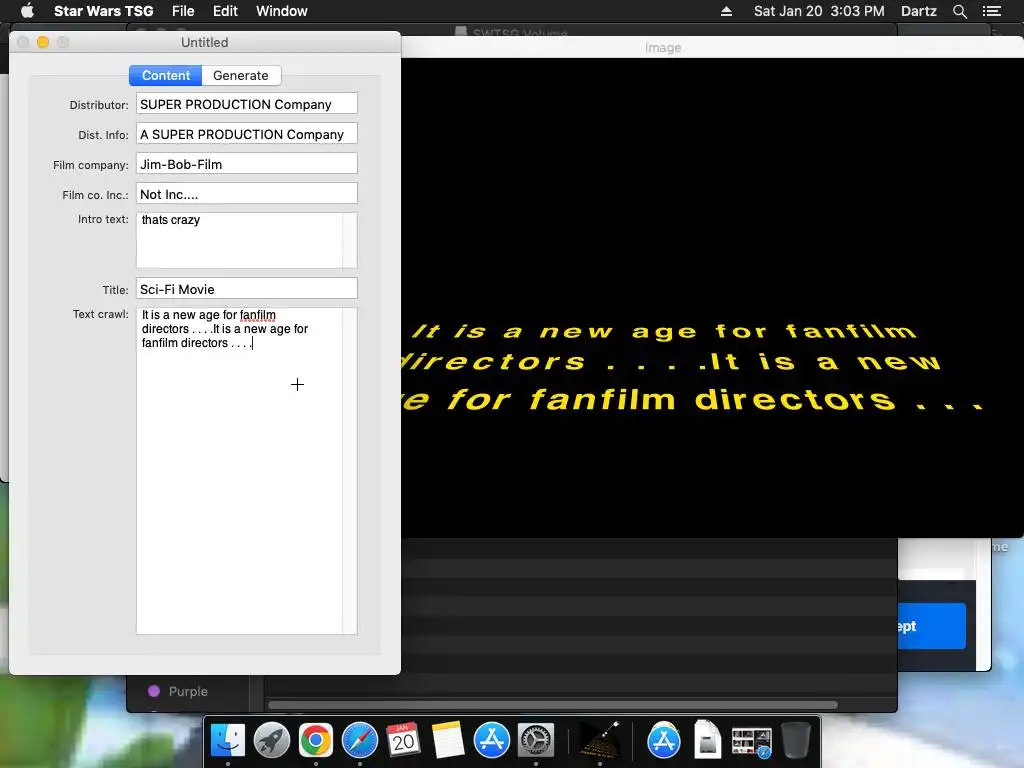Open Notification Center list icon
This screenshot has height=768, width=1024.
(x=991, y=11)
